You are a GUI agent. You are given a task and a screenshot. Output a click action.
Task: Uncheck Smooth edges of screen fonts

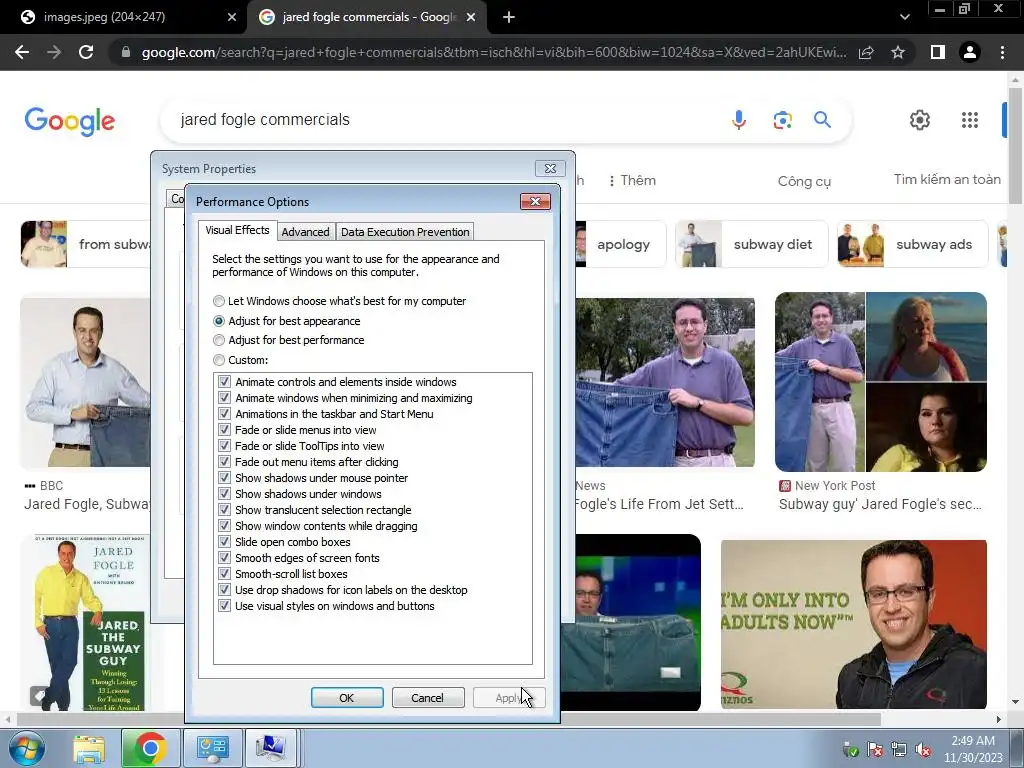(x=224, y=558)
